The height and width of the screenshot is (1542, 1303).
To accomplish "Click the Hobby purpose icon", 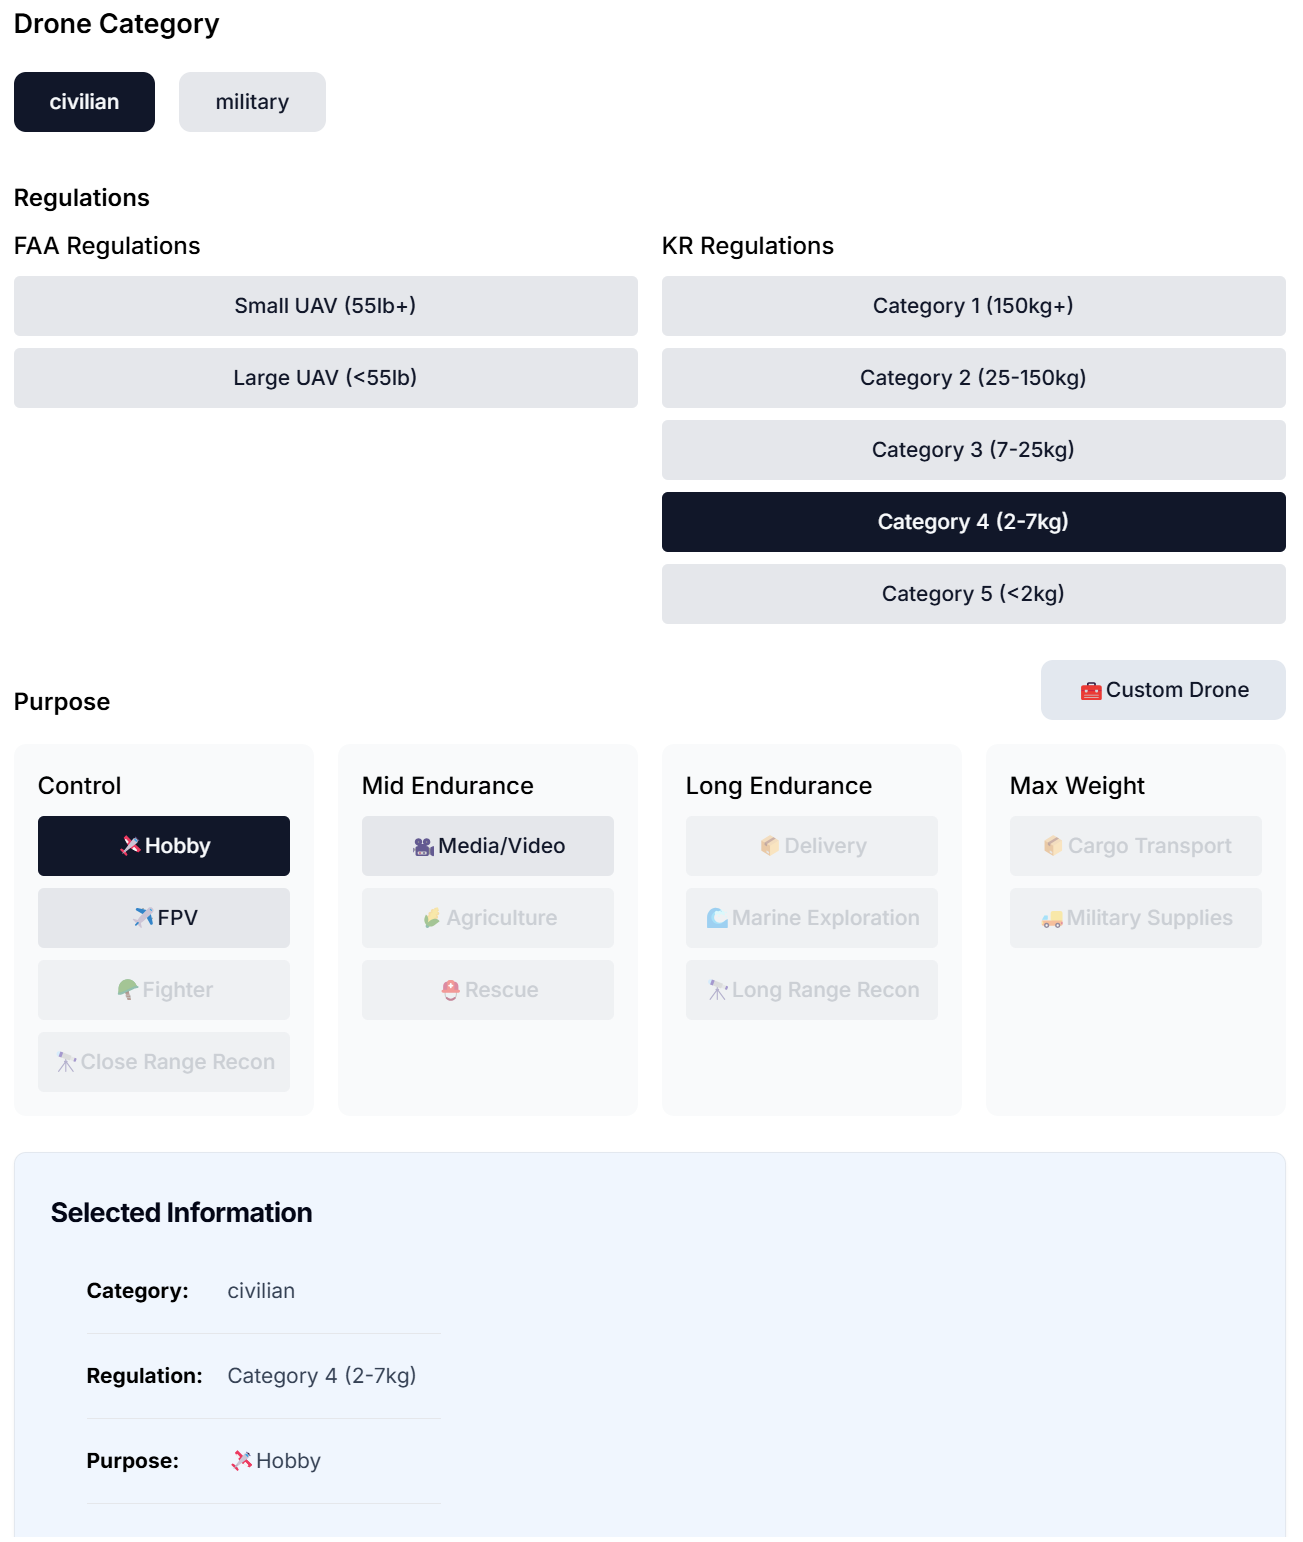I will click(x=130, y=846).
